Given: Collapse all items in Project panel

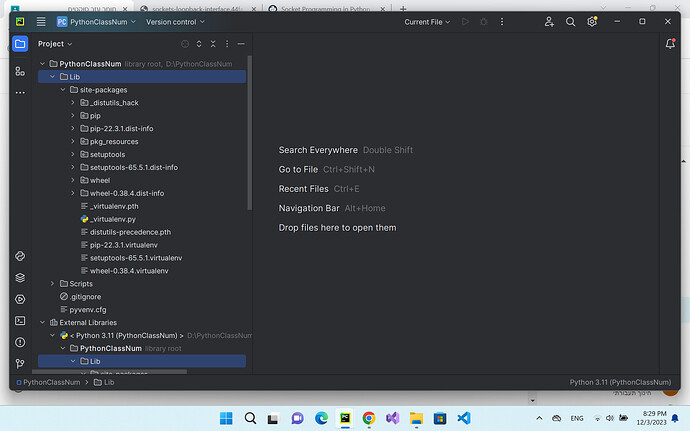Looking at the screenshot, I should click(213, 44).
